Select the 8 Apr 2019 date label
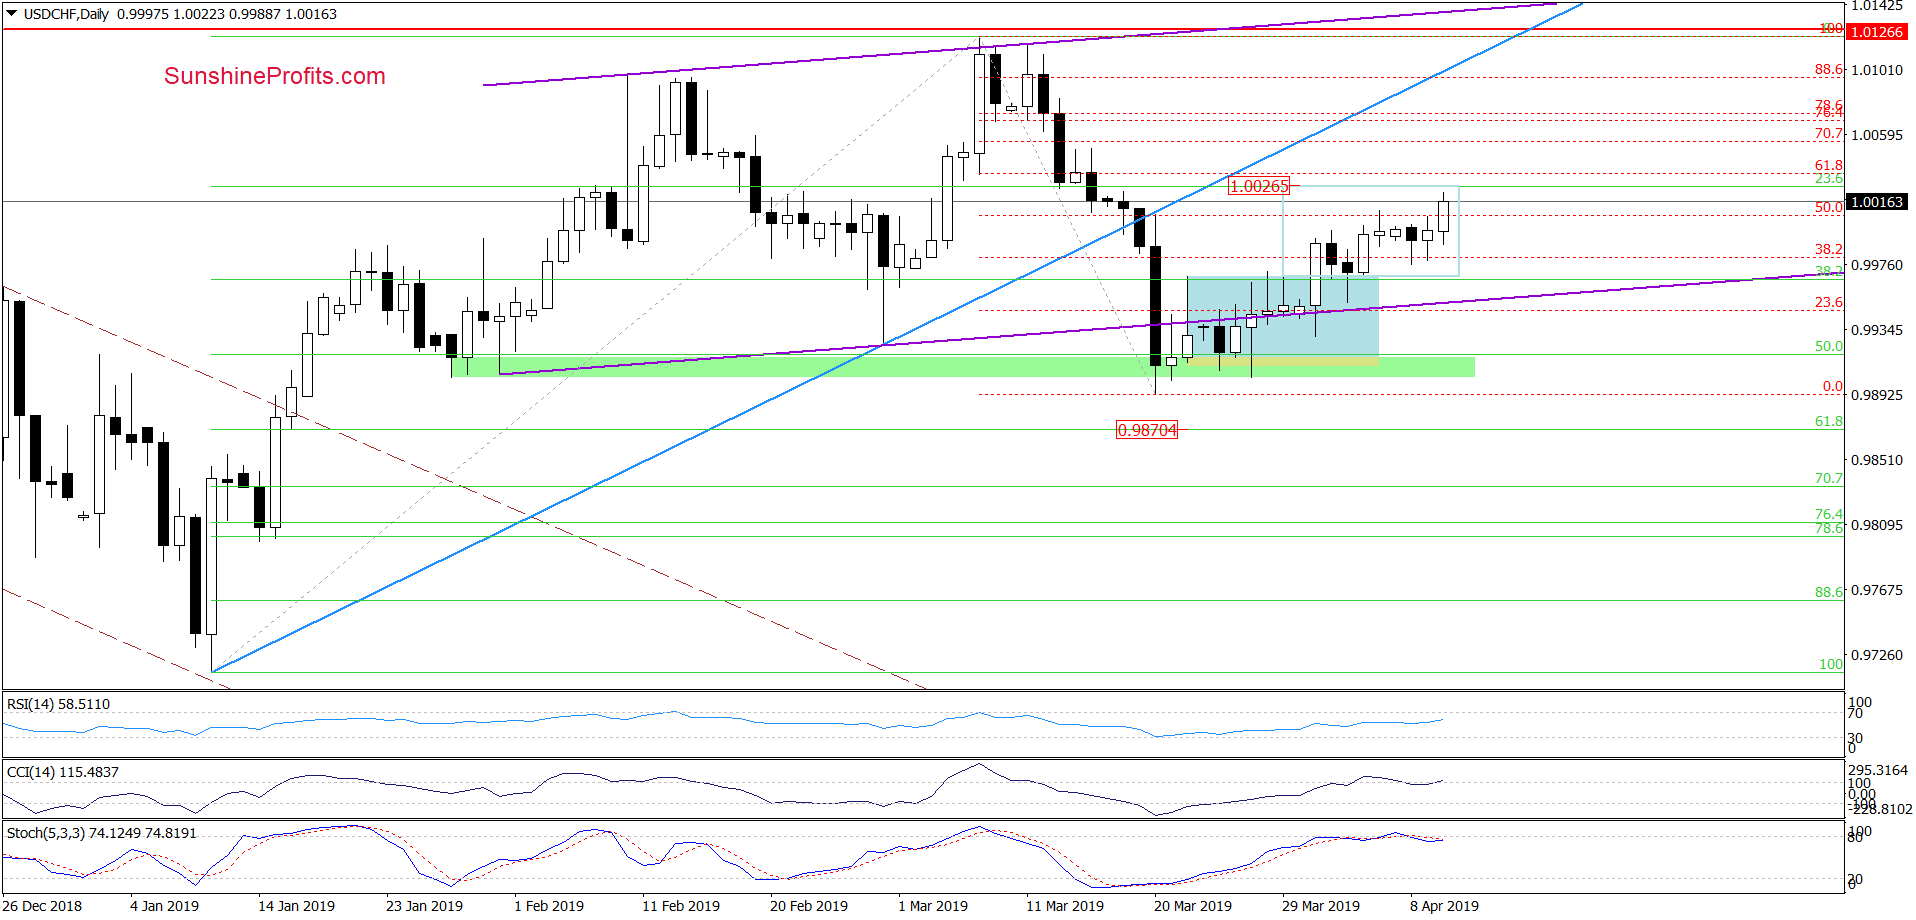This screenshot has height=920, width=1916. [1444, 906]
